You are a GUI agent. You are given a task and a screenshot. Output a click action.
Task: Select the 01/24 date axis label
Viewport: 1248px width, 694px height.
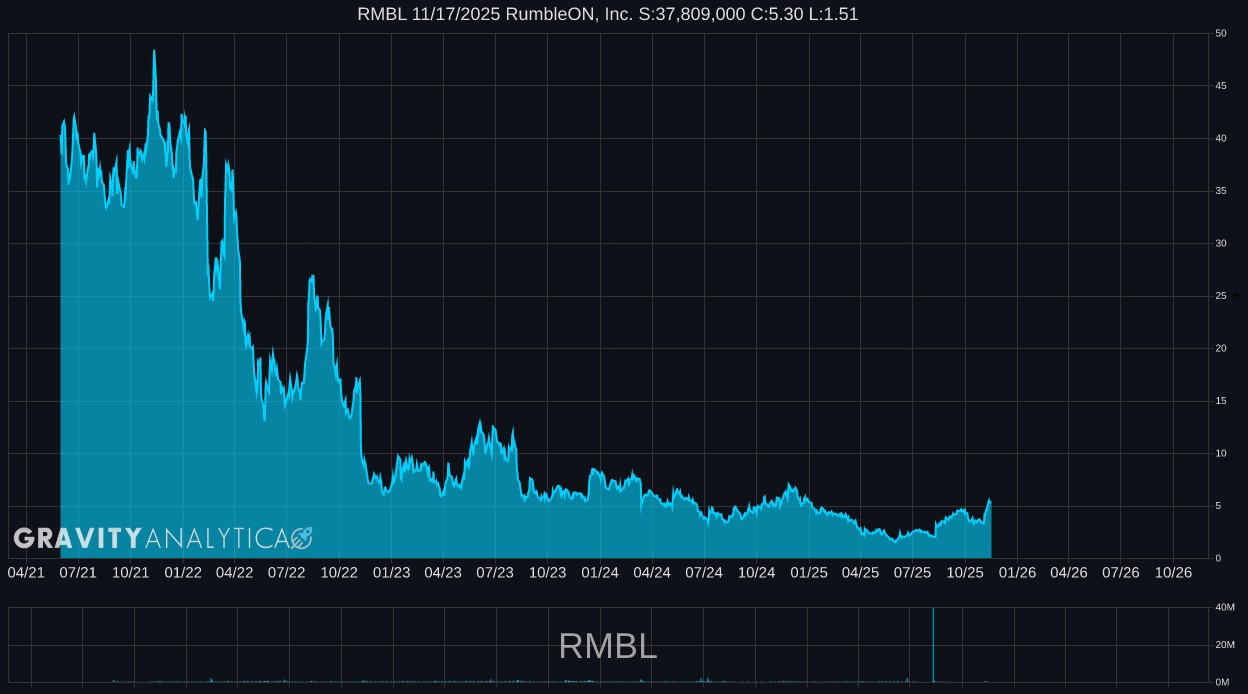click(x=599, y=572)
